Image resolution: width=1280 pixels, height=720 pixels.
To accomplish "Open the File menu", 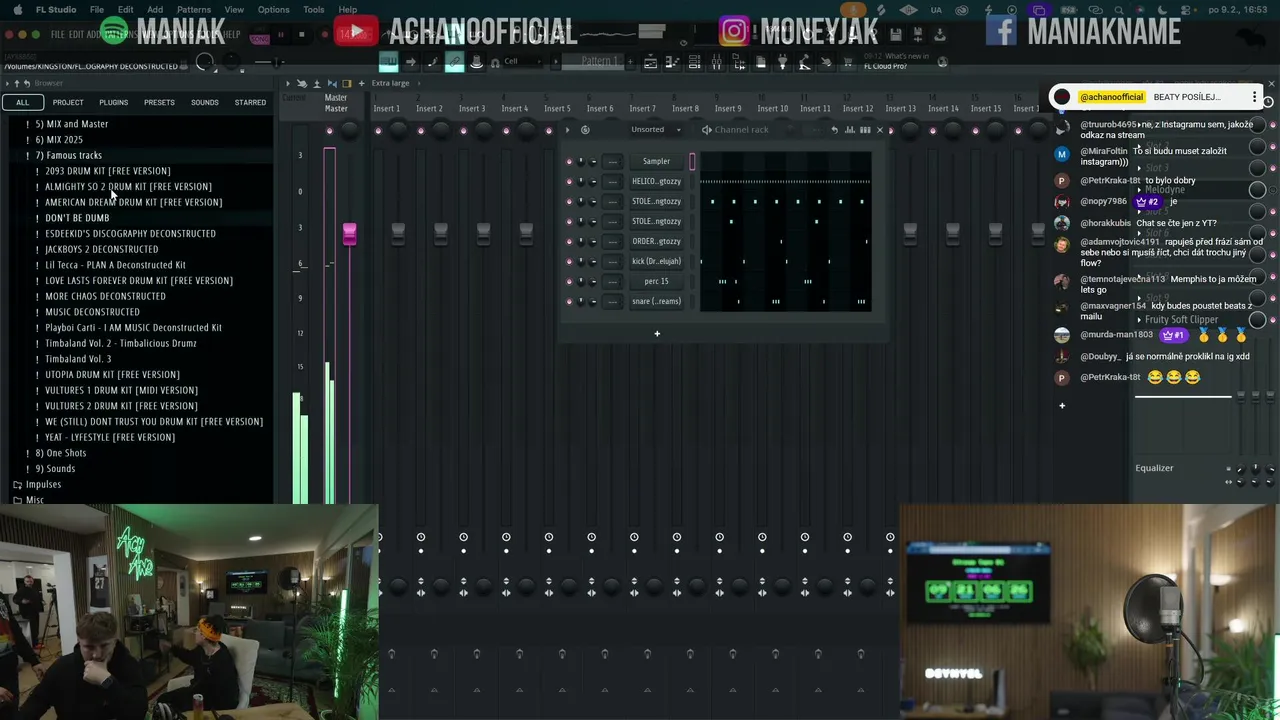I will [97, 10].
